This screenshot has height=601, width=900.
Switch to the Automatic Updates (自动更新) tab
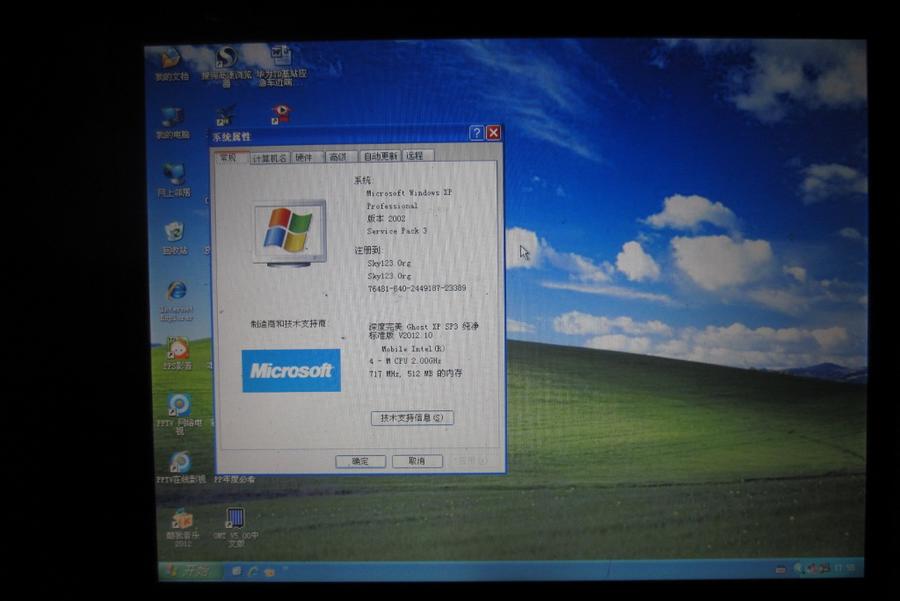[381, 156]
